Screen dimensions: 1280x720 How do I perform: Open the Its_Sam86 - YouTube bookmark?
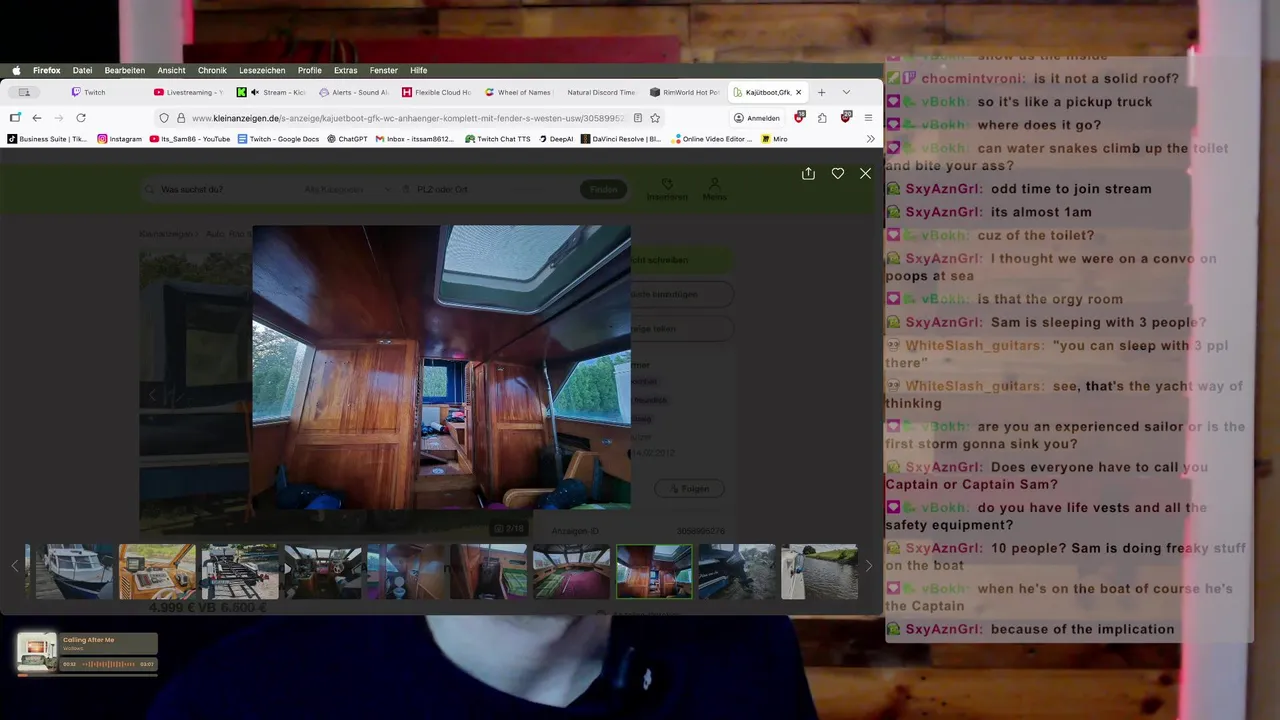tap(190, 139)
